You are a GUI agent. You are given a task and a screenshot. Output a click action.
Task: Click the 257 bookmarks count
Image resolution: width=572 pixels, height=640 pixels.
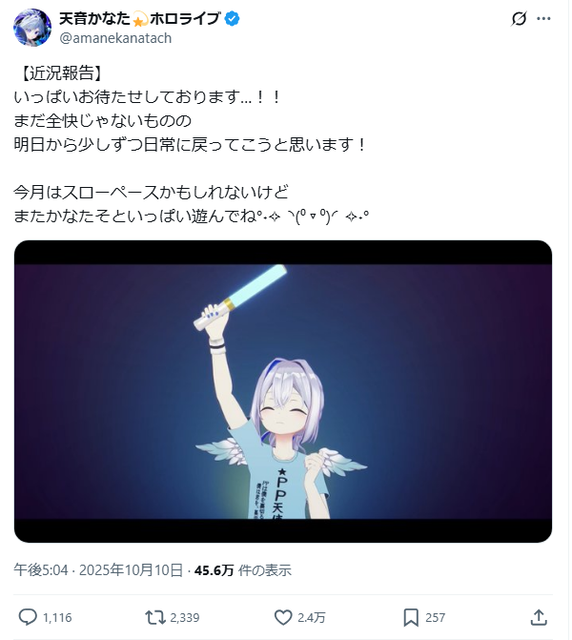point(435,618)
